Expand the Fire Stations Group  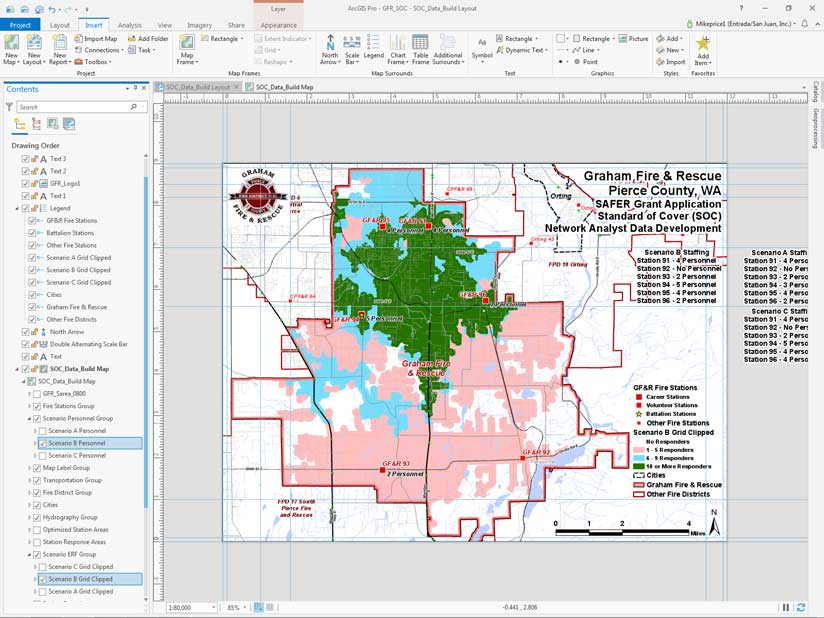[x=29, y=406]
